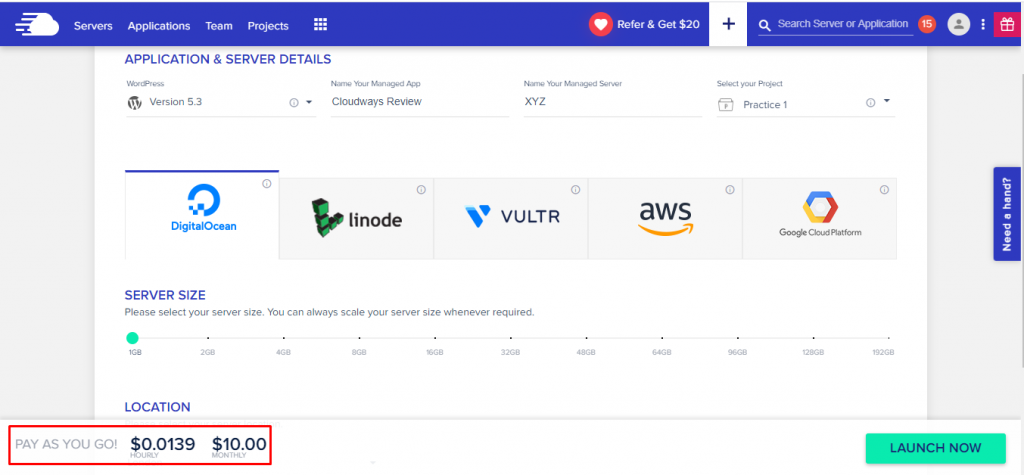1024x475 pixels.
Task: Click the managed app name field
Action: click(418, 102)
